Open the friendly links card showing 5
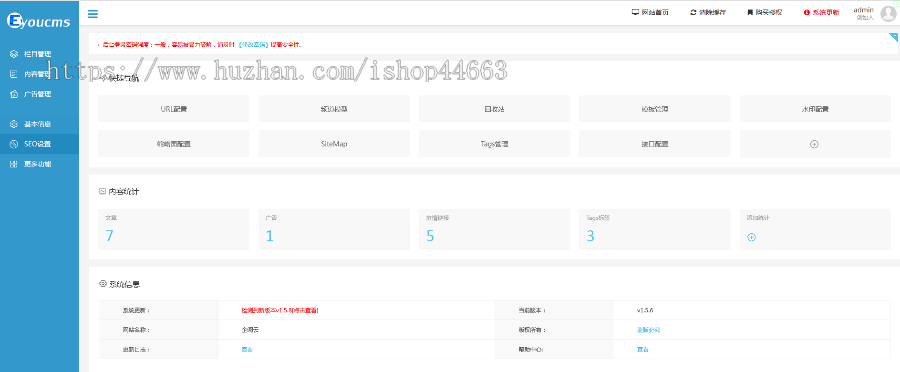 click(494, 229)
